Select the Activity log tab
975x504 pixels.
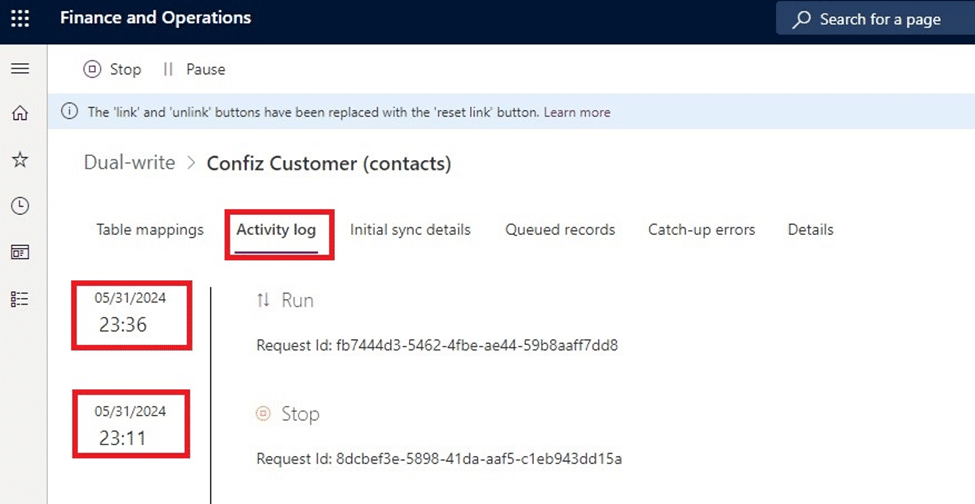pos(276,230)
